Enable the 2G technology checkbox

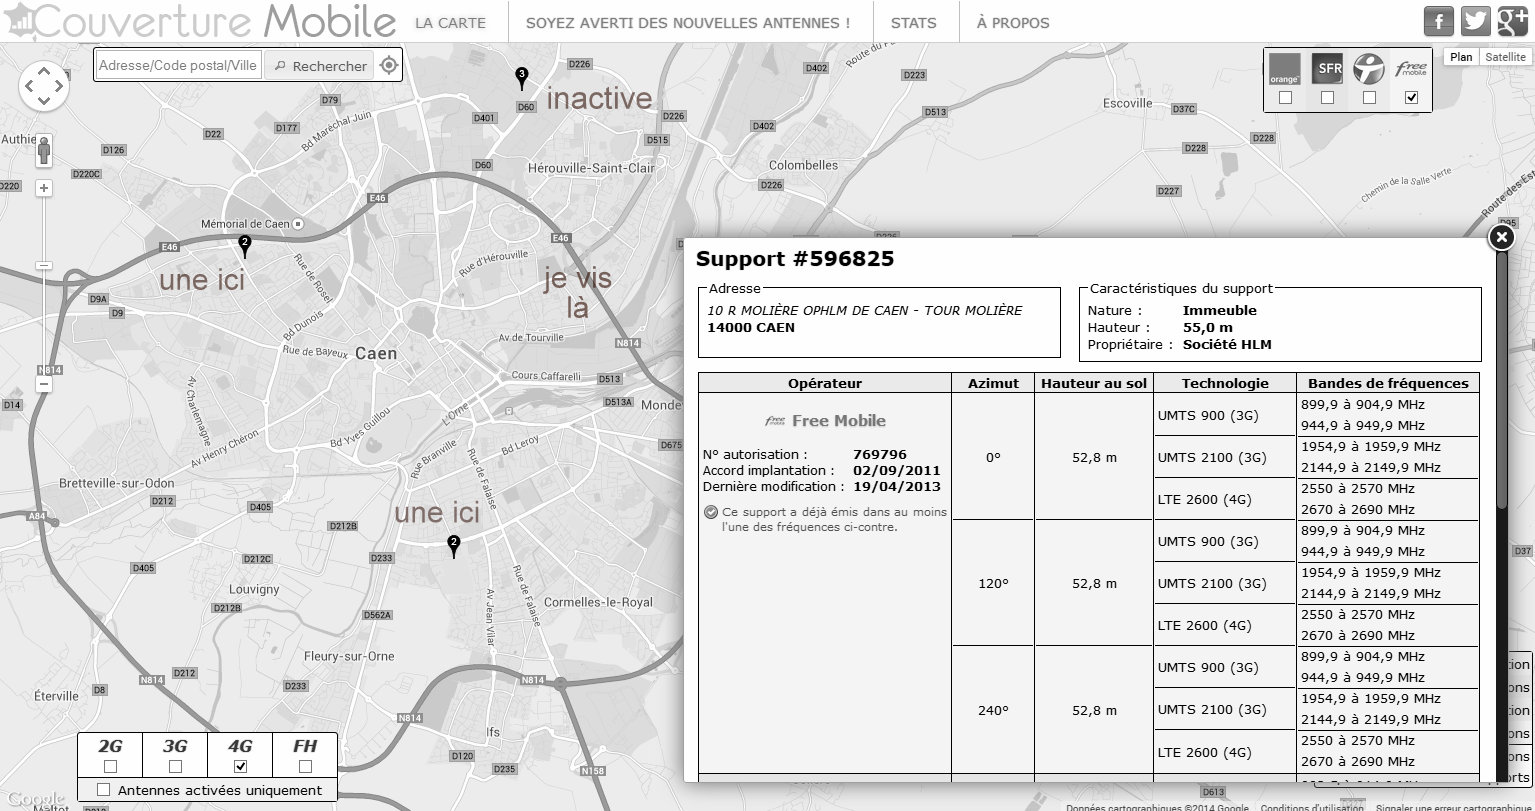point(110,767)
